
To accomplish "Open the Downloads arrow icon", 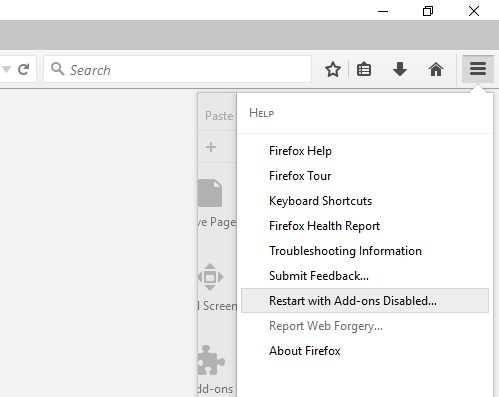I will (400, 69).
